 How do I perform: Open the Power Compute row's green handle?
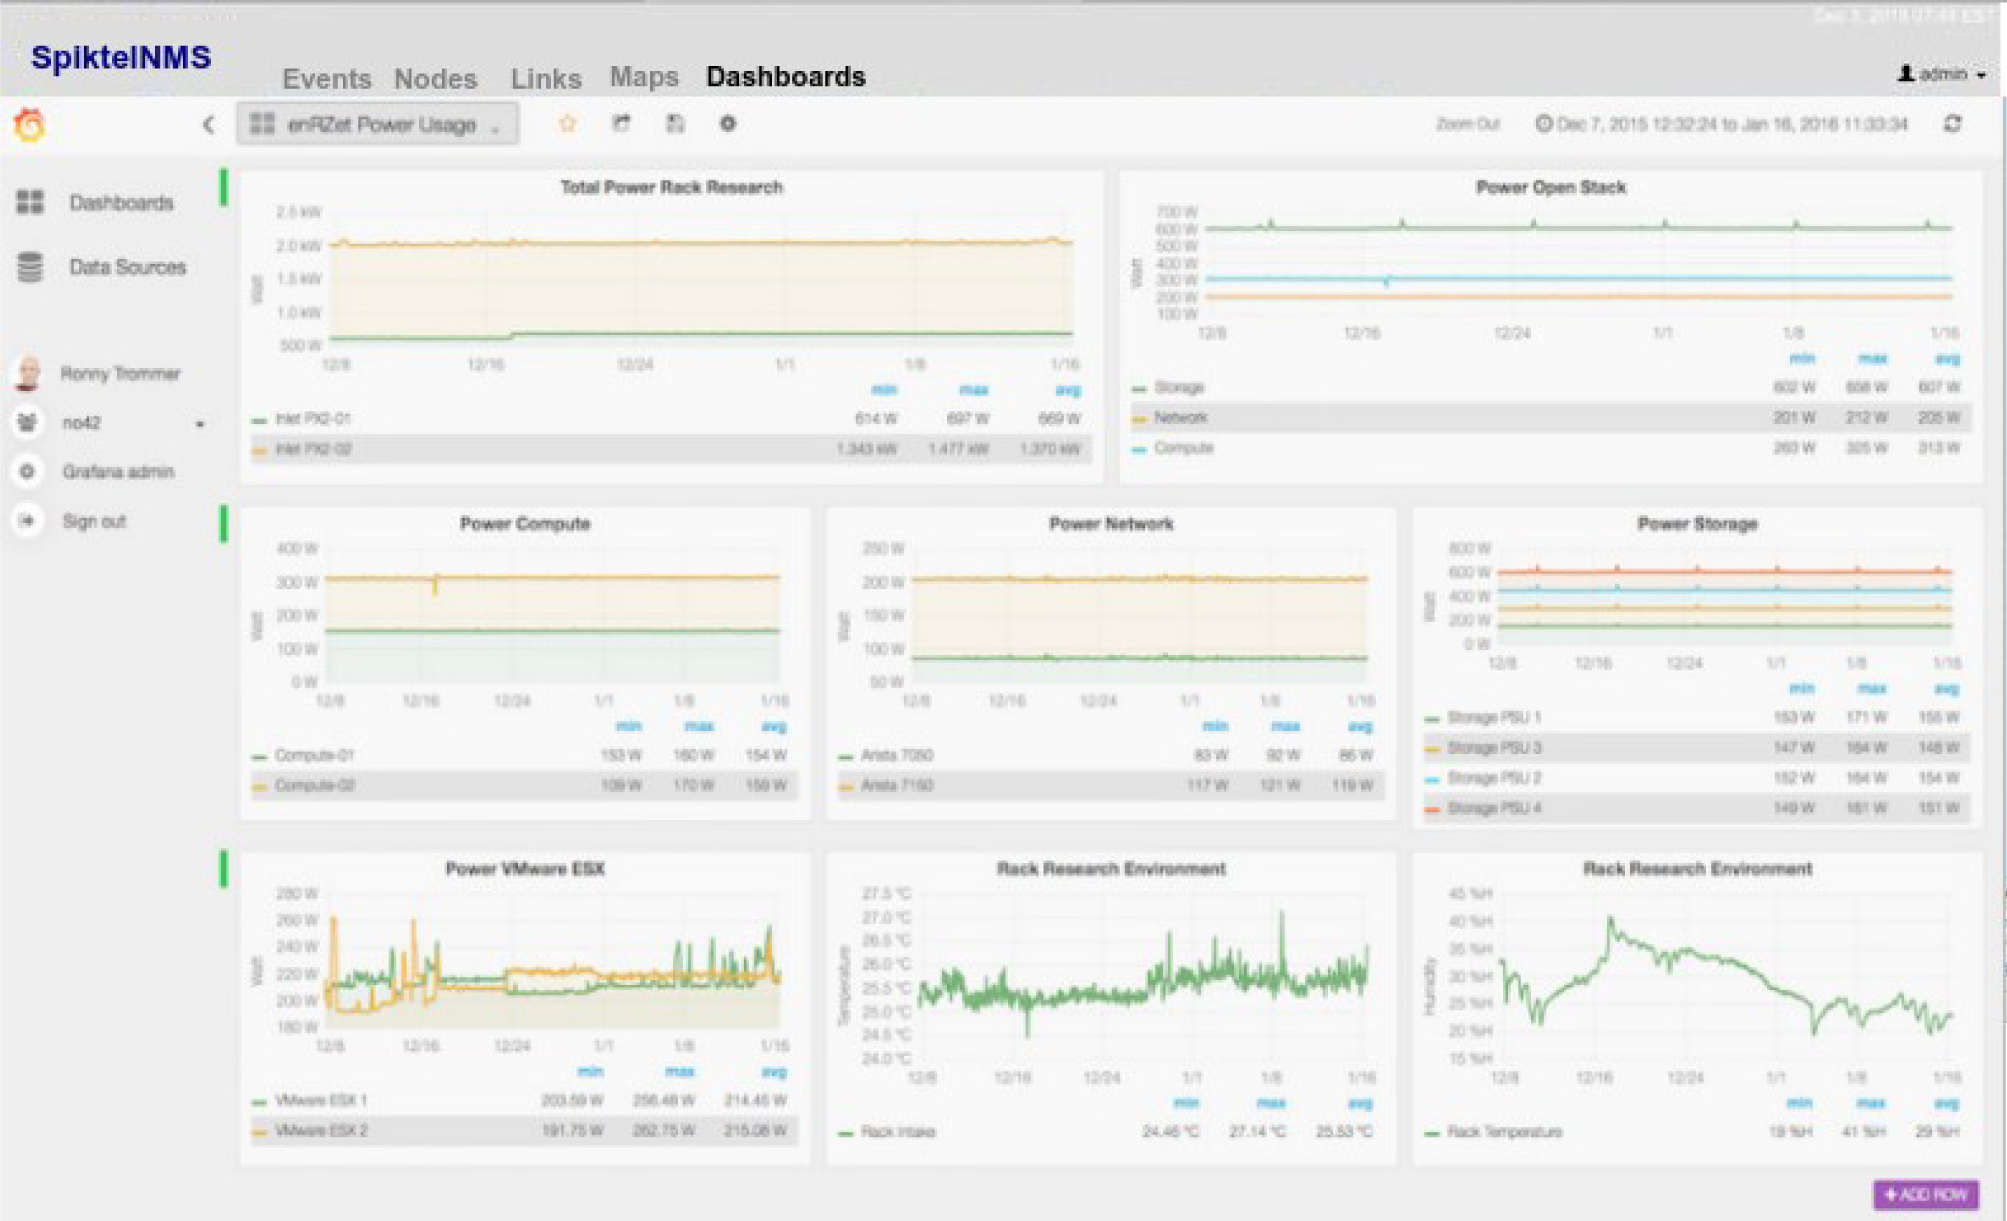[224, 524]
